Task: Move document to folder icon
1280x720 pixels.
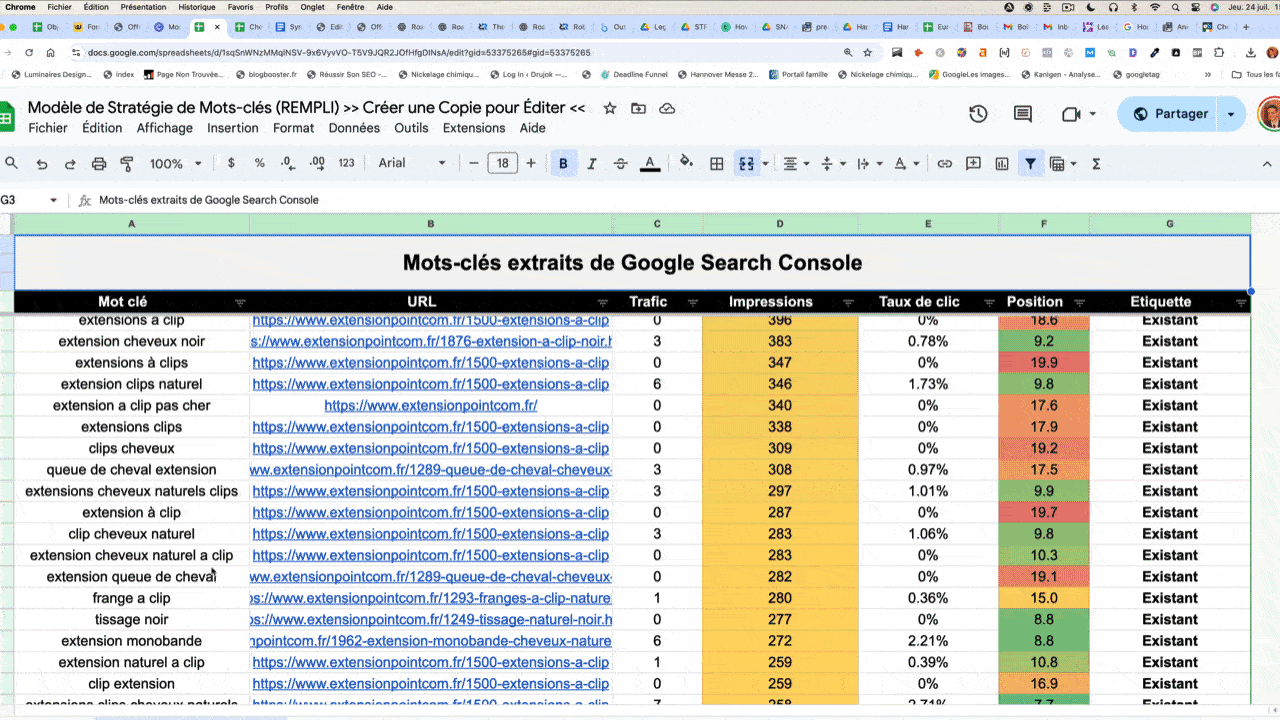Action: point(639,108)
